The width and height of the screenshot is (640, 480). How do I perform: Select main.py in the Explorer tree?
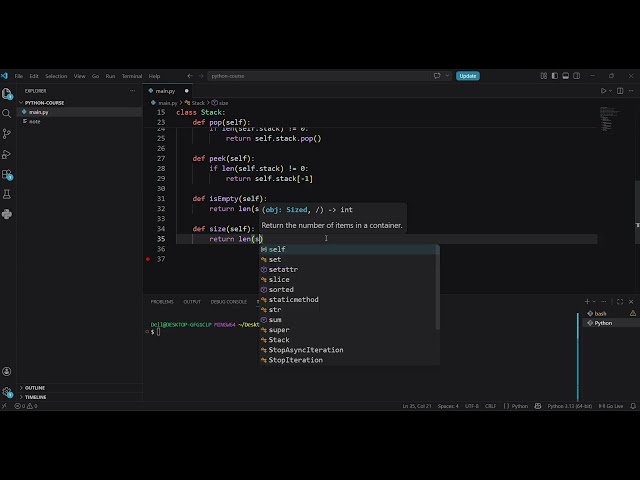[x=80, y=112]
